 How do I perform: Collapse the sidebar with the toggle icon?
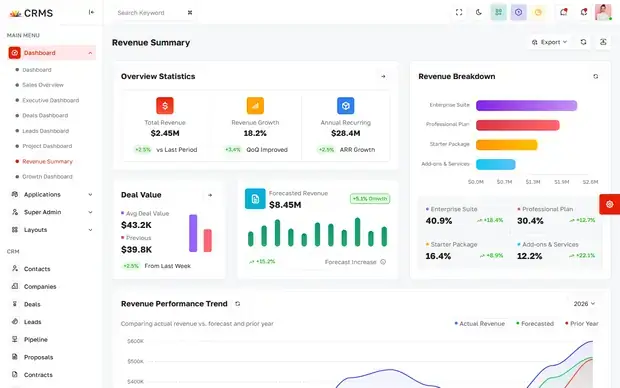pyautogui.click(x=91, y=12)
